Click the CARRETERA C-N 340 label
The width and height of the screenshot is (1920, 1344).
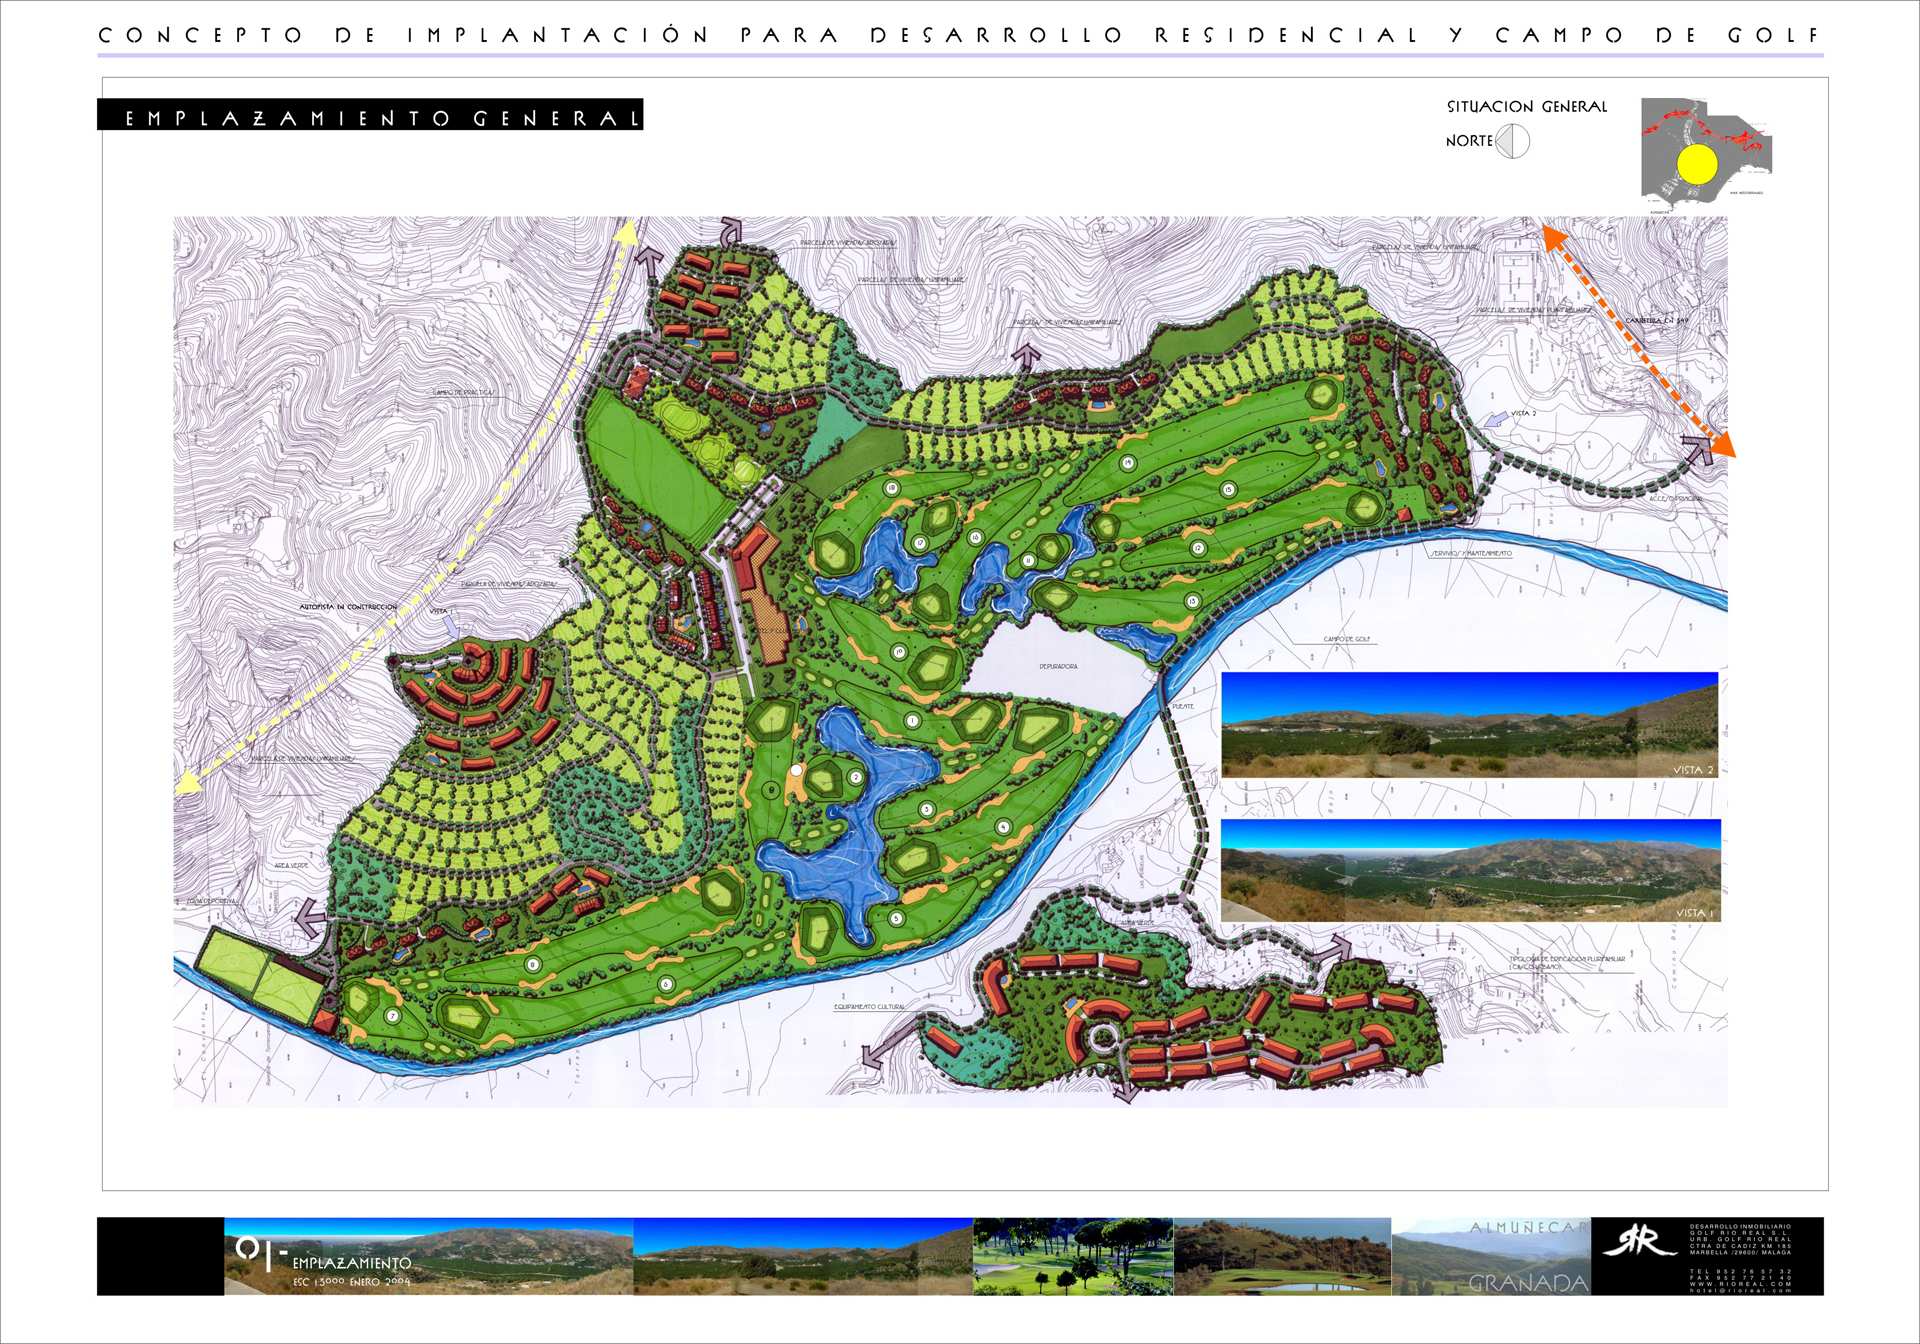[1657, 321]
